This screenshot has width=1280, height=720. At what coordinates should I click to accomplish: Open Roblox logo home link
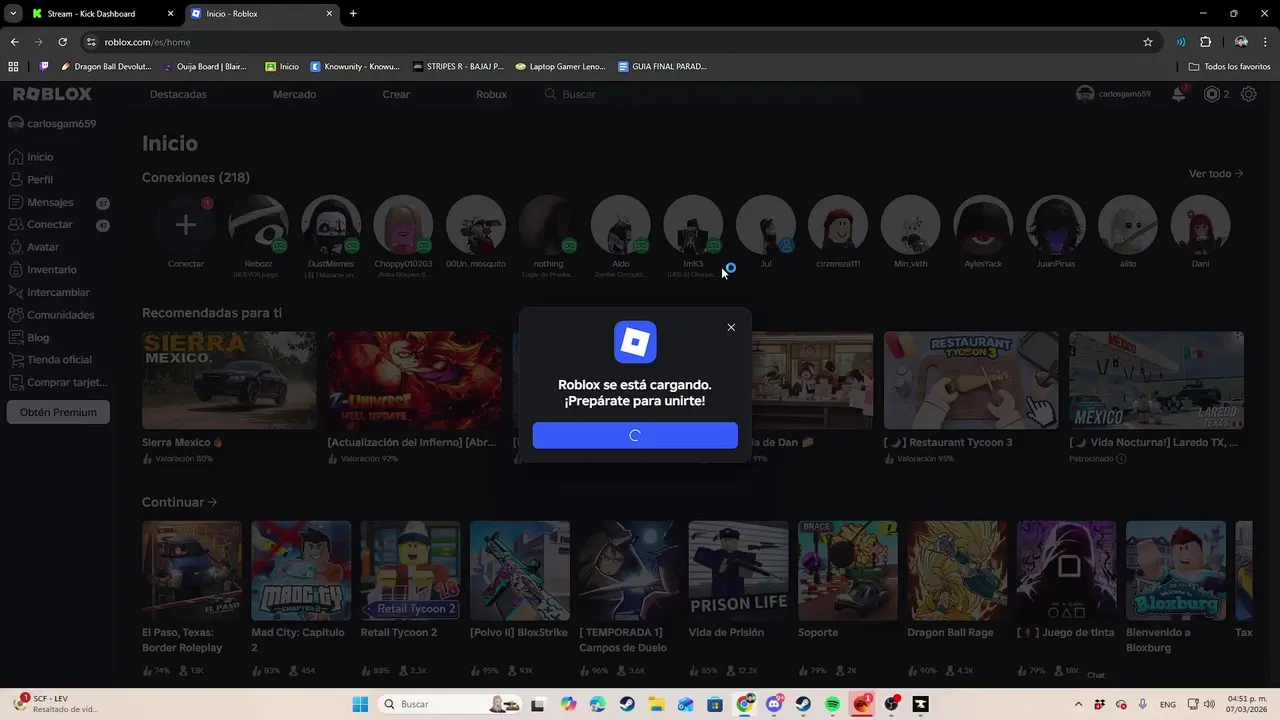coord(52,94)
